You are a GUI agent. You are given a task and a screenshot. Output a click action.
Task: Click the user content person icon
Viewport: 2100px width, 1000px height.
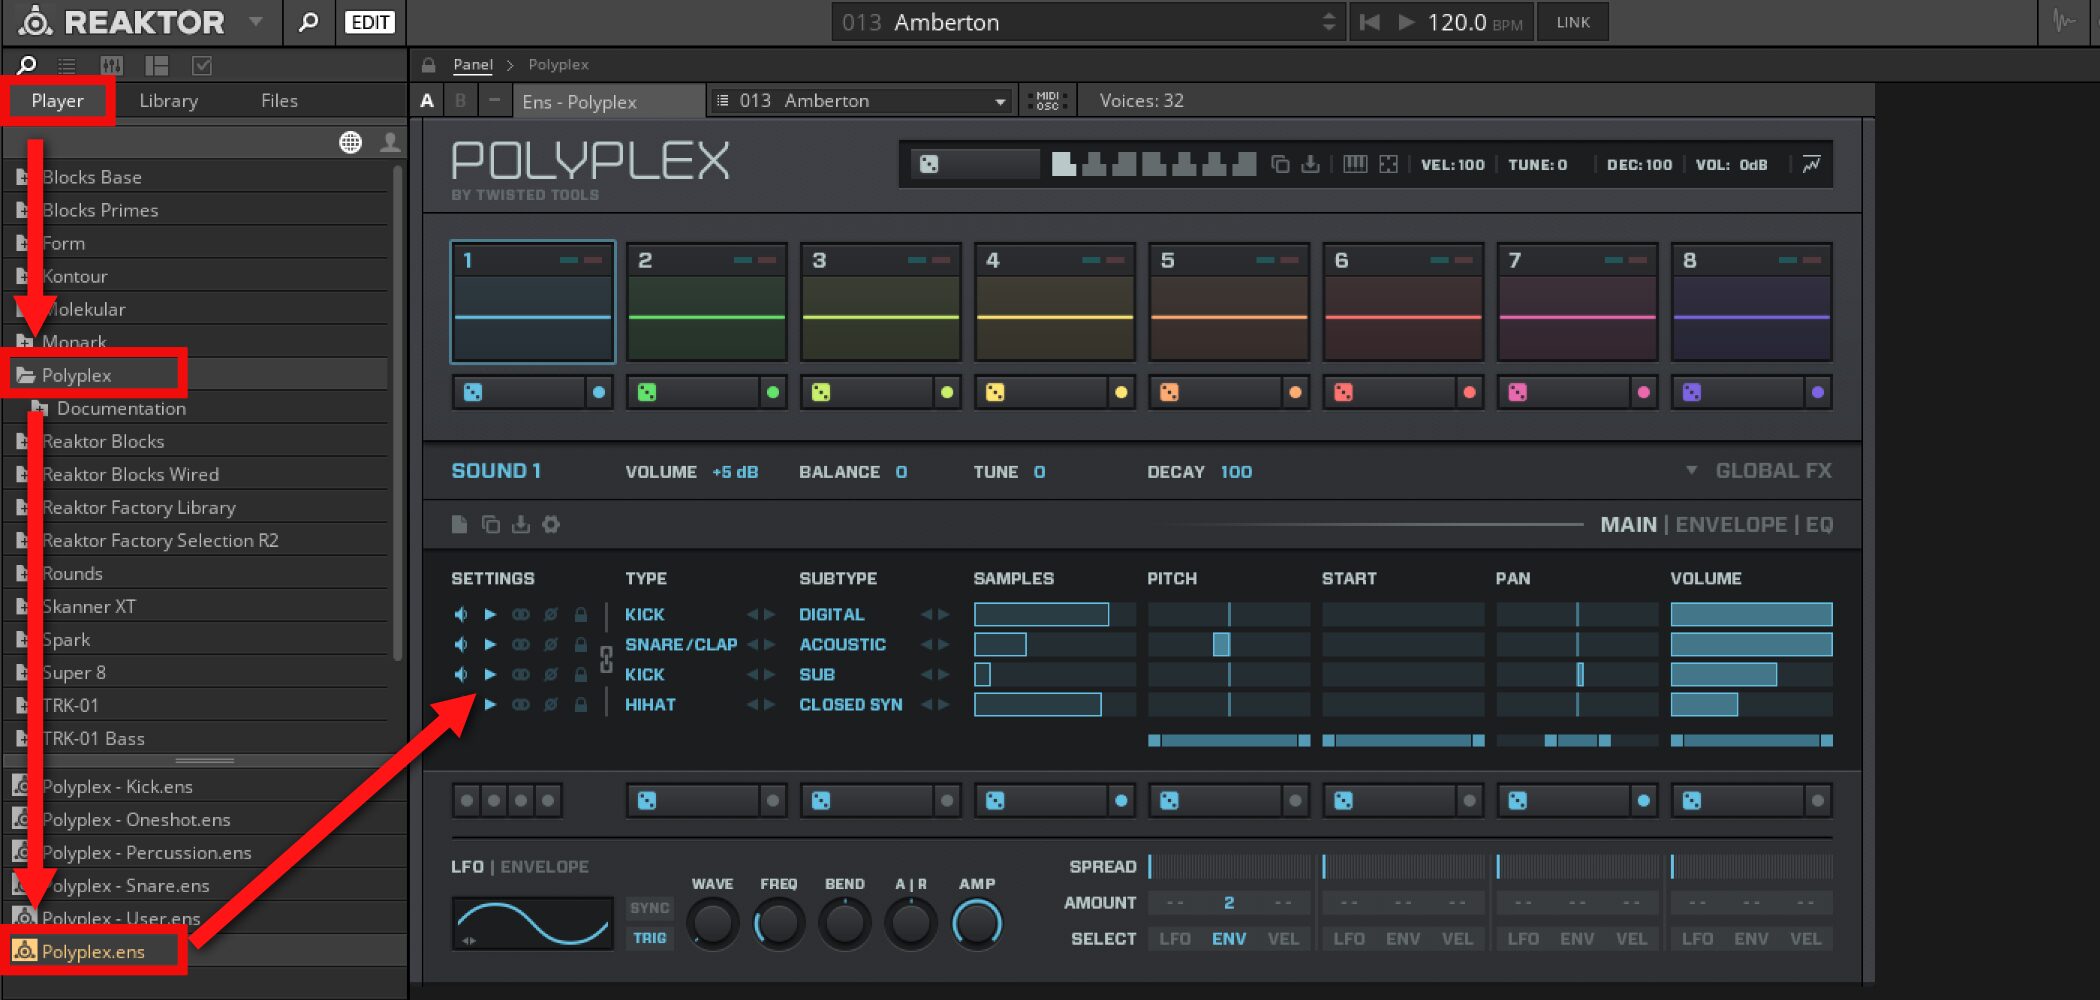(390, 142)
